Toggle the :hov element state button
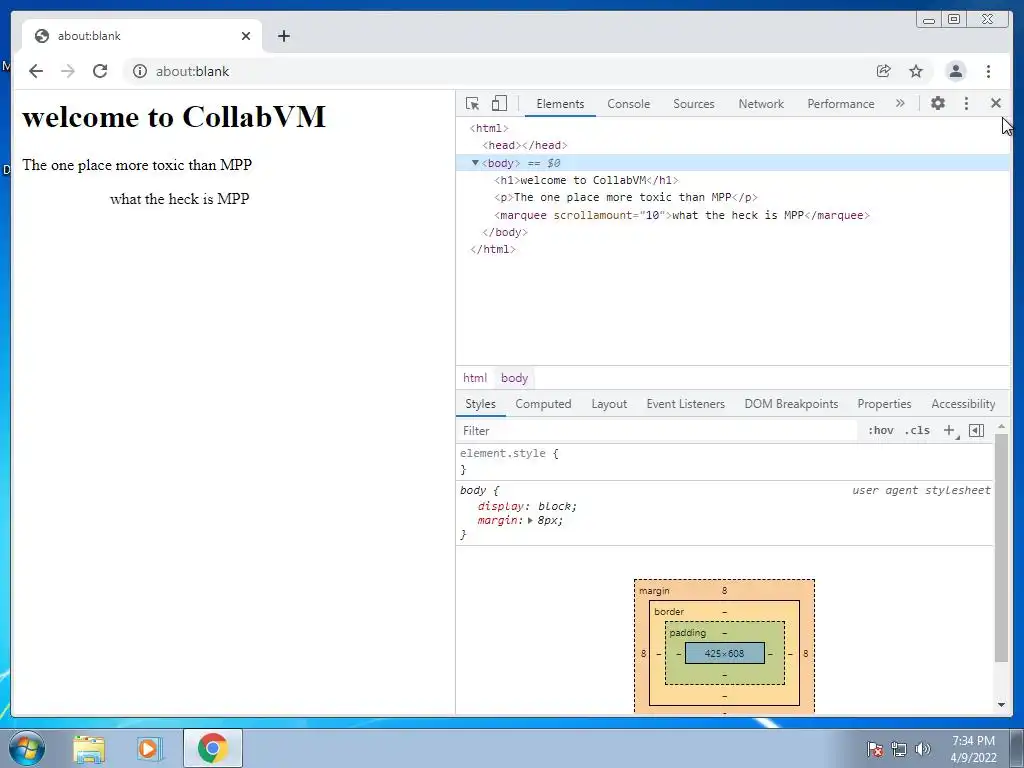The width and height of the screenshot is (1024, 768). pyautogui.click(x=880, y=430)
